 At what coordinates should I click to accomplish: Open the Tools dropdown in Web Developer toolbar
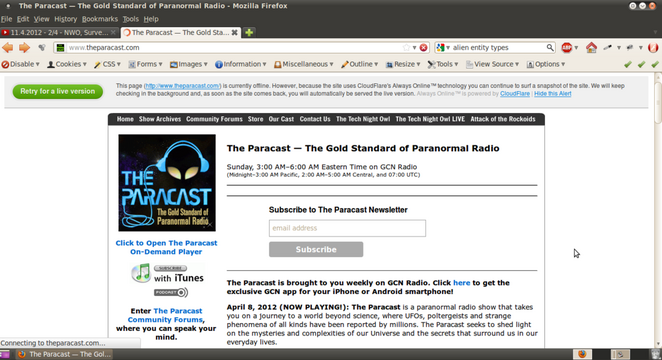[x=442, y=64]
